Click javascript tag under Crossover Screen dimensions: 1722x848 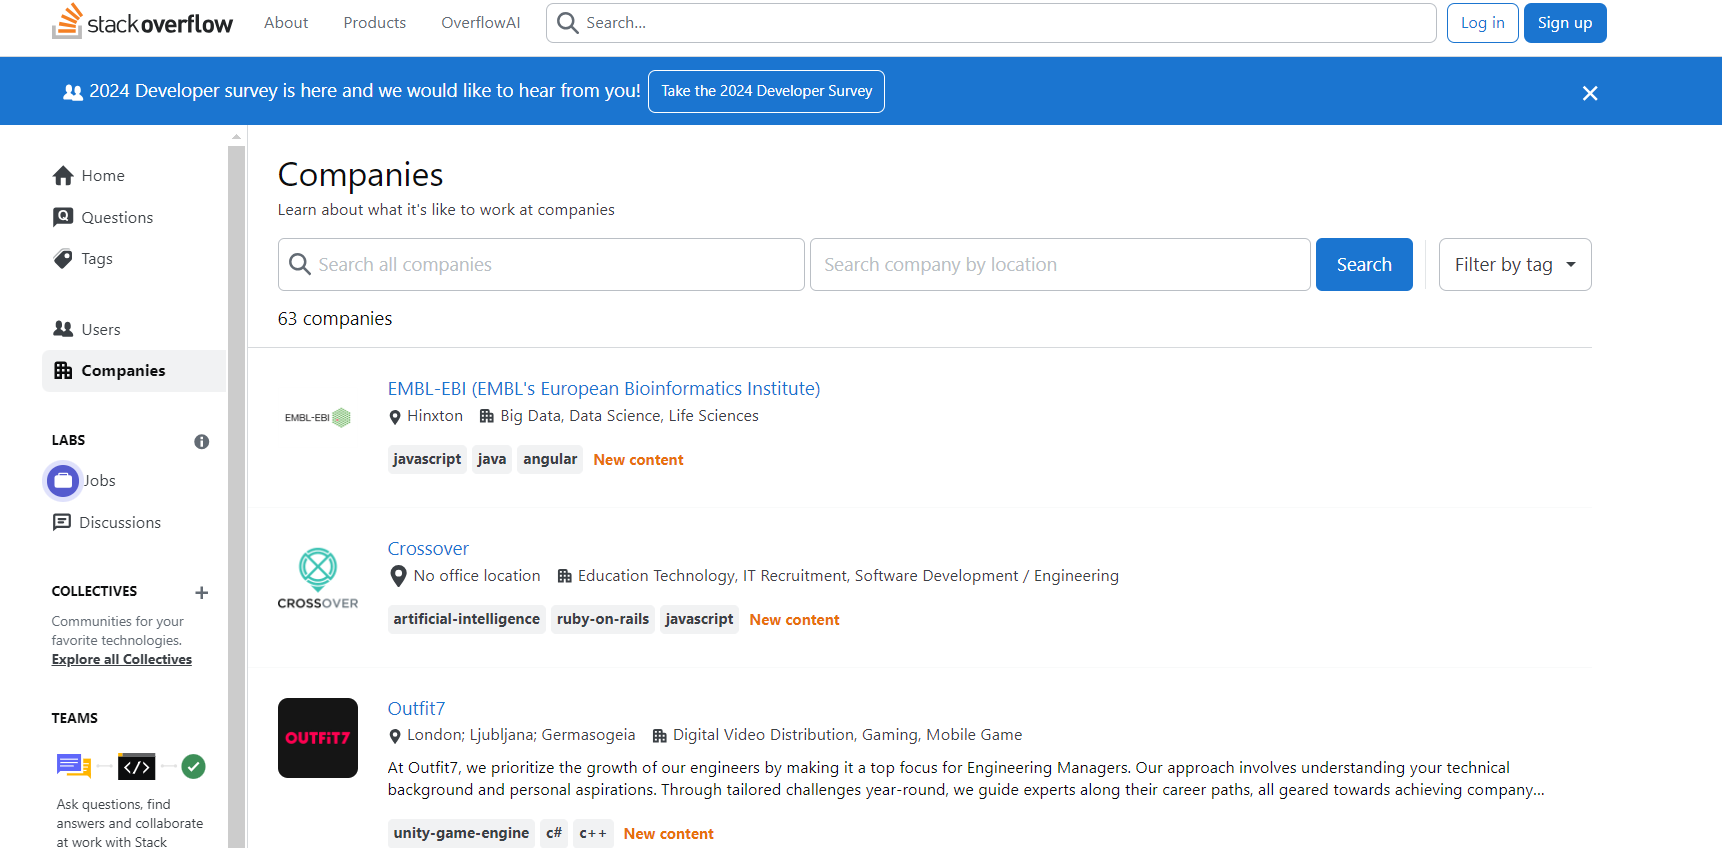click(x=699, y=619)
